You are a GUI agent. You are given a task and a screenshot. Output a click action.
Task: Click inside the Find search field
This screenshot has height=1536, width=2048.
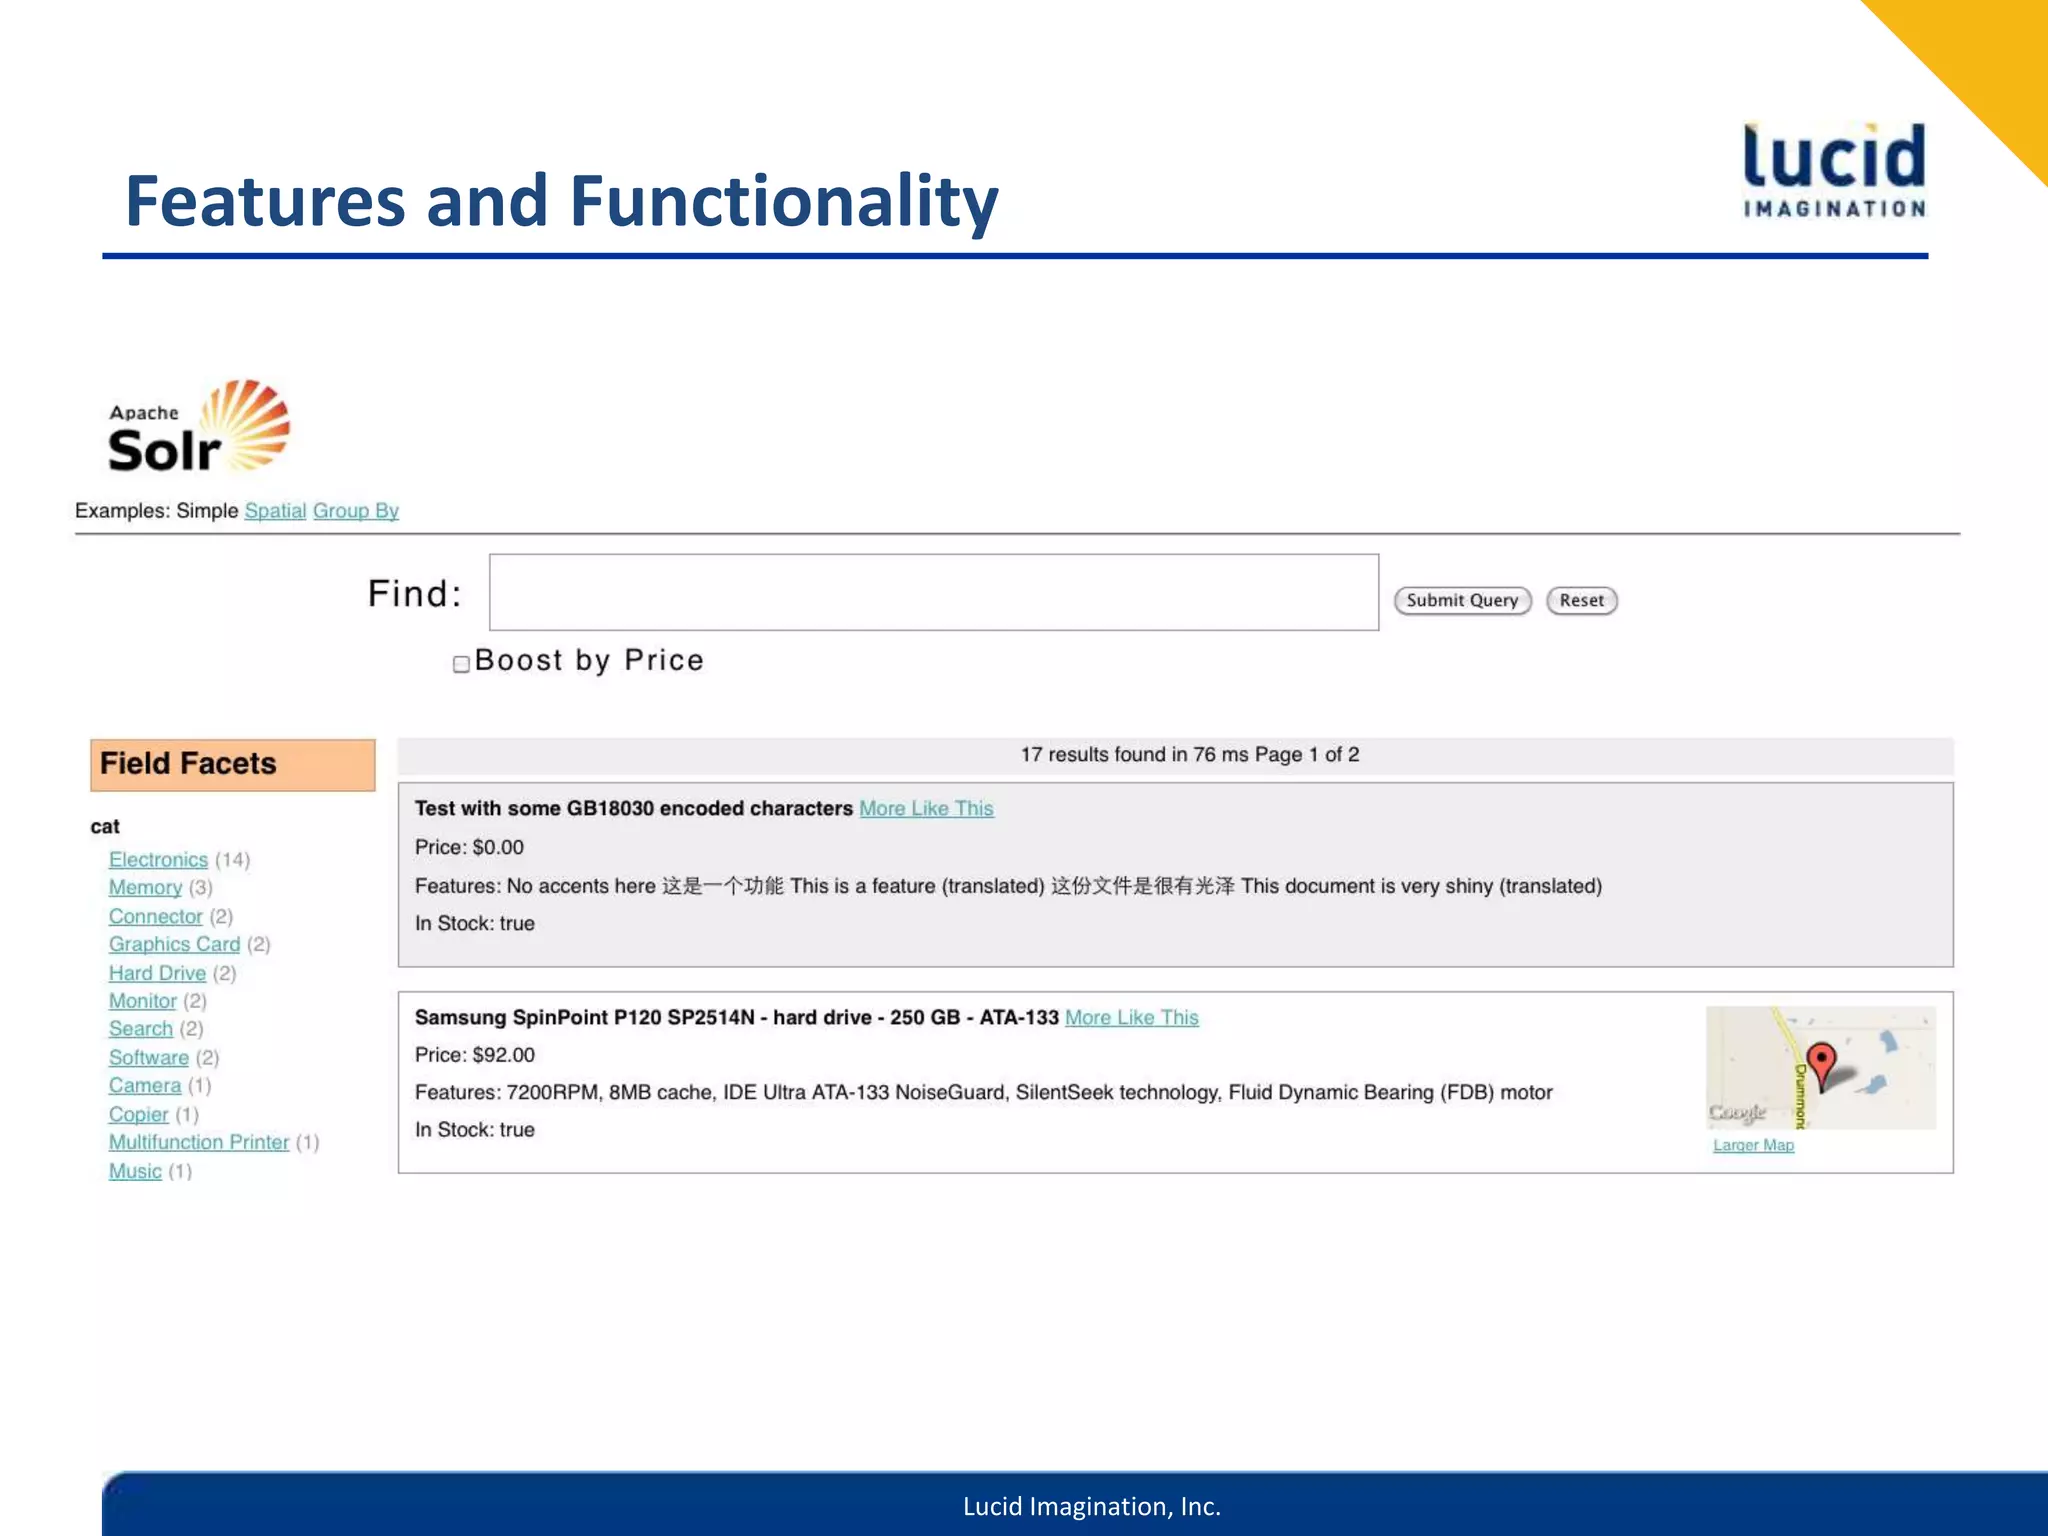point(933,593)
